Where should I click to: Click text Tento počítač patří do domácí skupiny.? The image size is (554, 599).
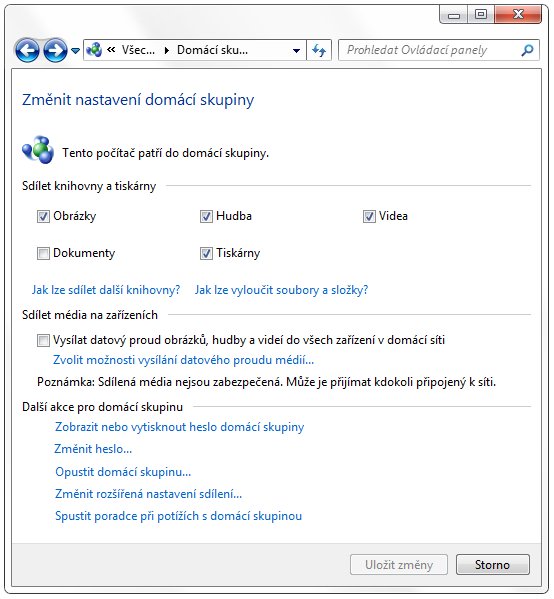pos(165,153)
